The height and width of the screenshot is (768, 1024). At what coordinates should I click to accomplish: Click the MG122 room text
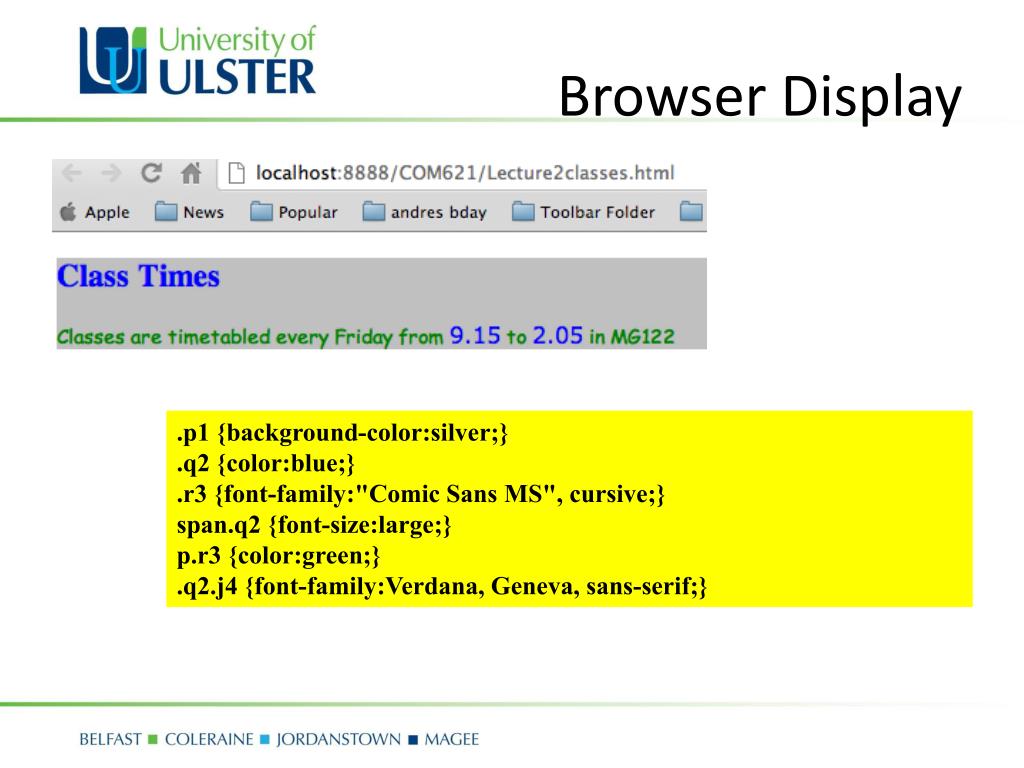[x=642, y=337]
